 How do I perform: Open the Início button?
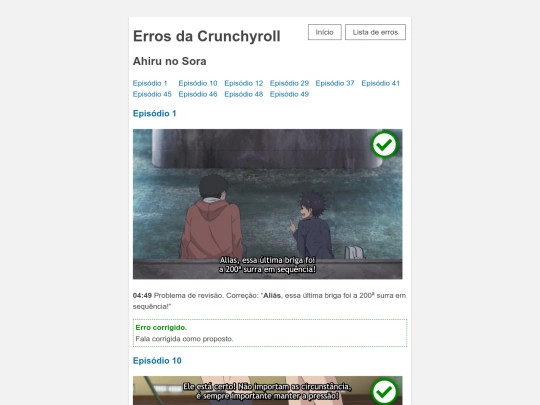click(324, 32)
